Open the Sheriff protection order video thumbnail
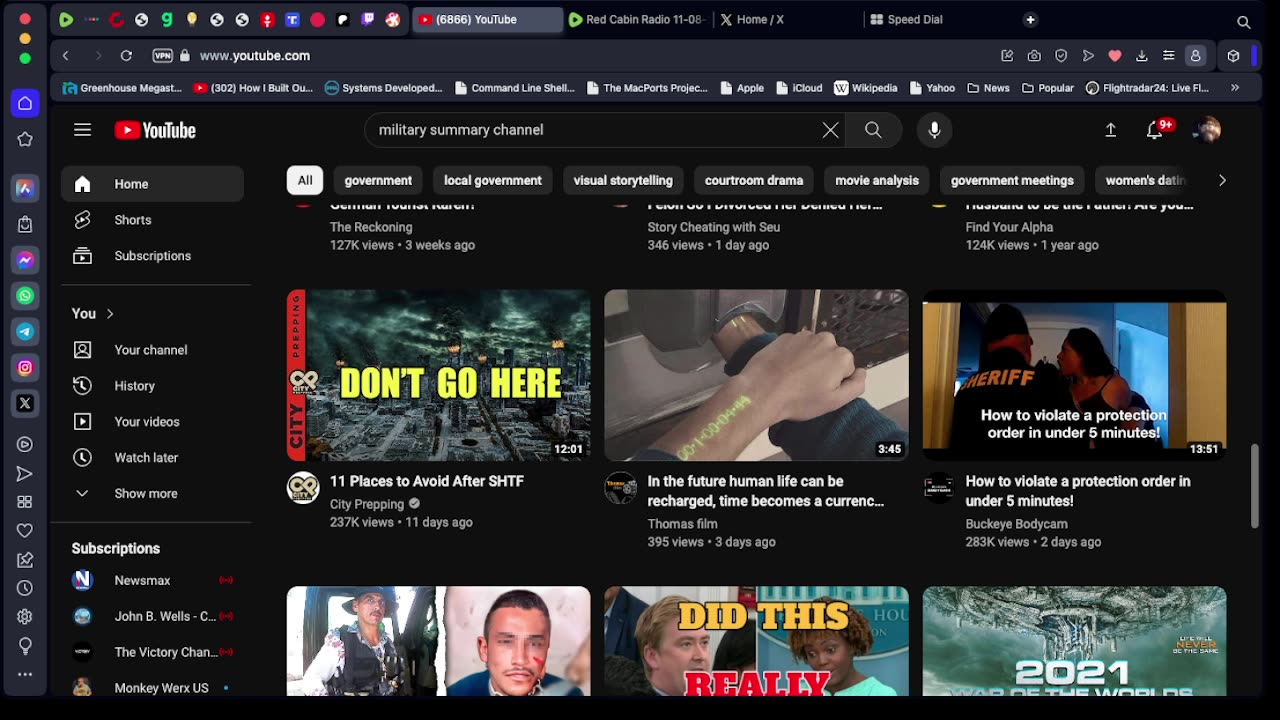This screenshot has width=1280, height=720. [1074, 375]
